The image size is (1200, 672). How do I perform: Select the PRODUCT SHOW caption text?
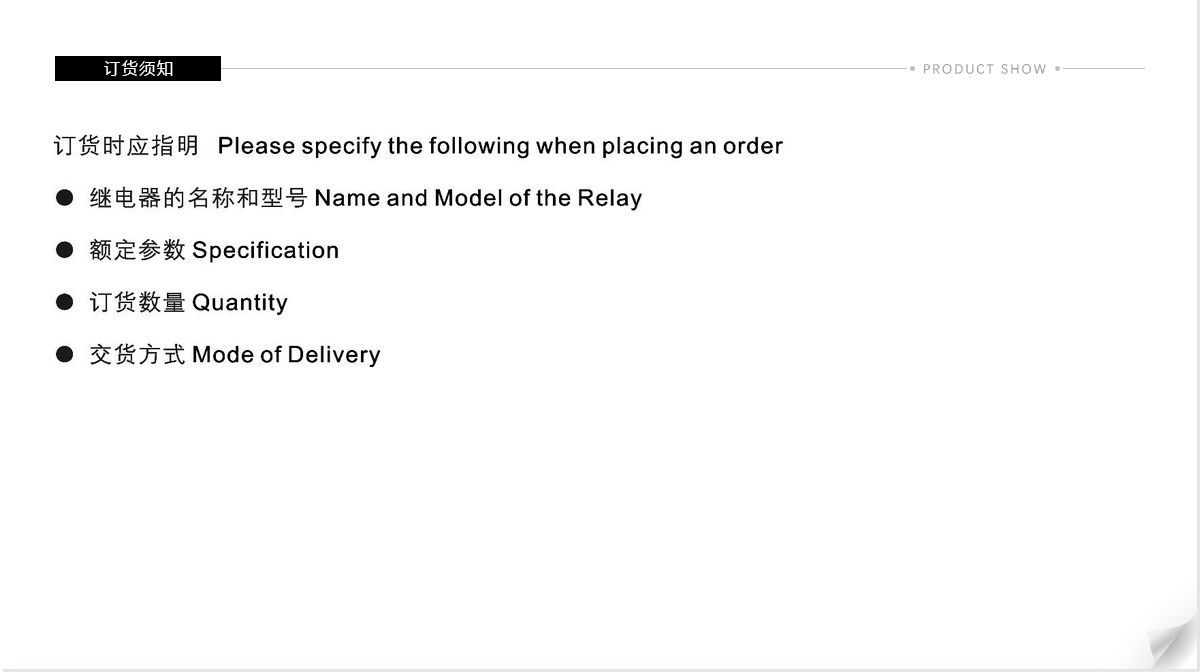[984, 69]
